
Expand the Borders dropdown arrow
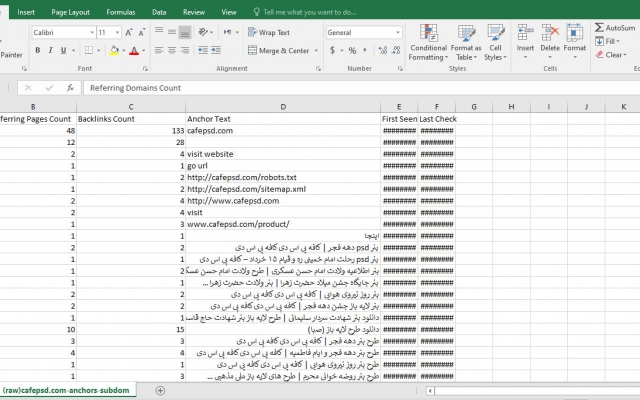point(98,50)
